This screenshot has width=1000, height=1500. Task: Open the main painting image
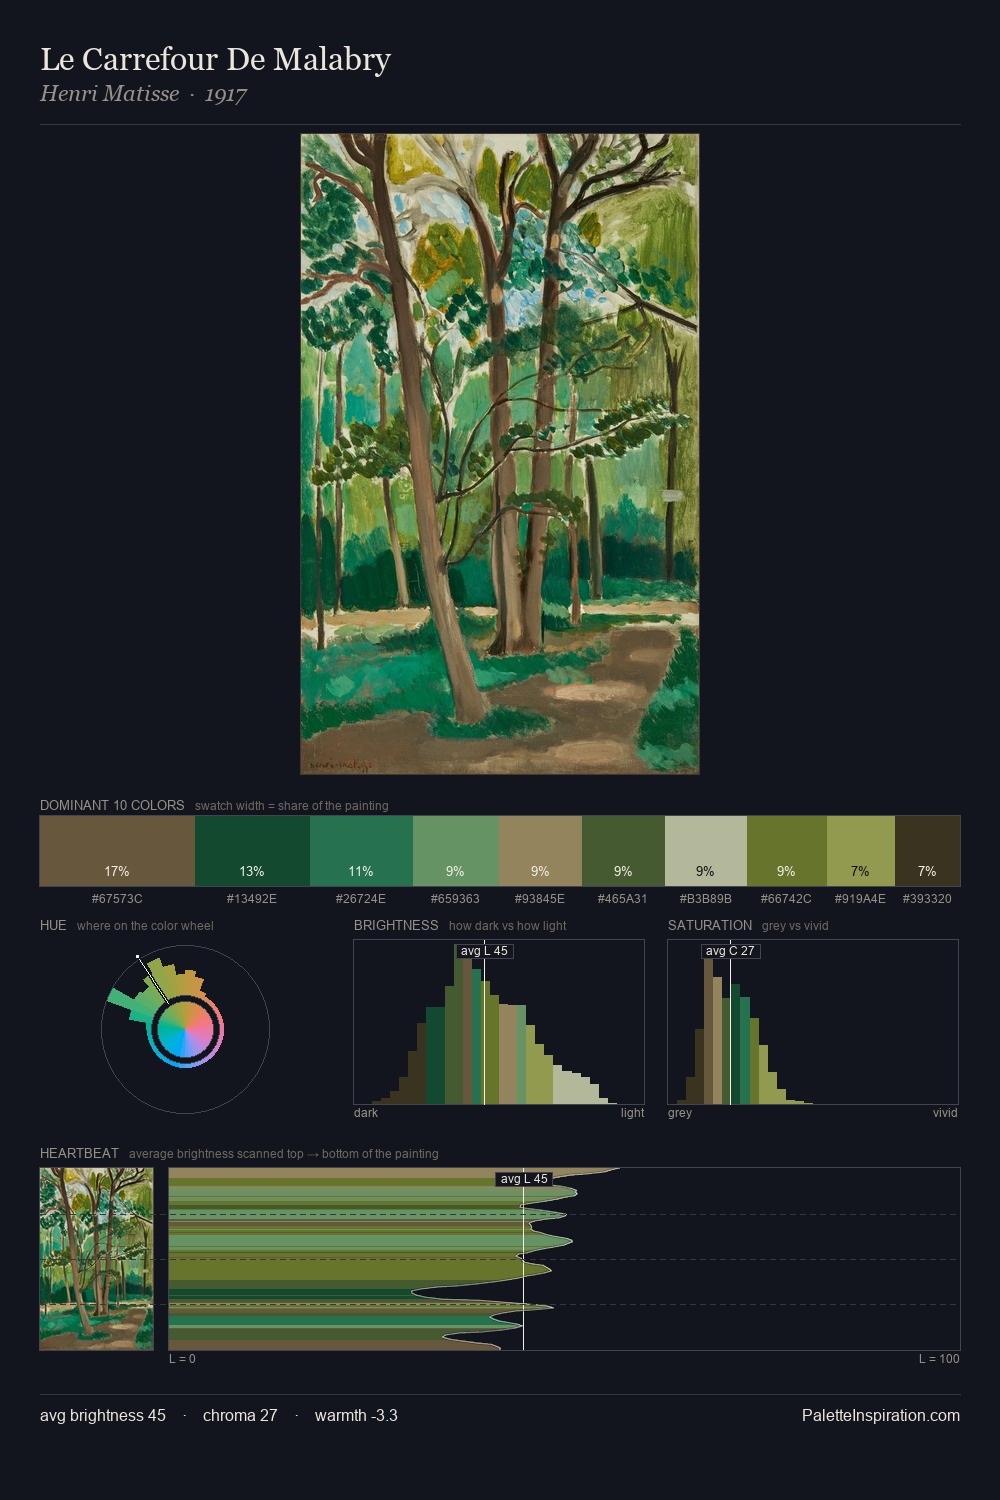pos(500,454)
